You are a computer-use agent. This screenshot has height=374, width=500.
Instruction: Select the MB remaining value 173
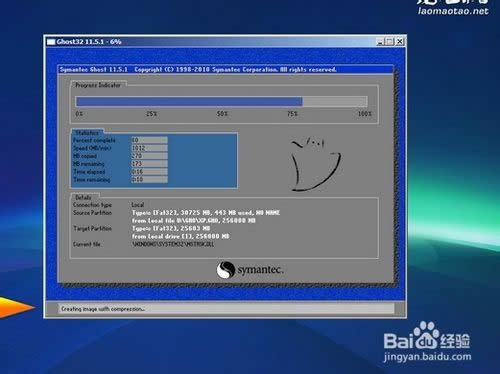[x=149, y=164]
